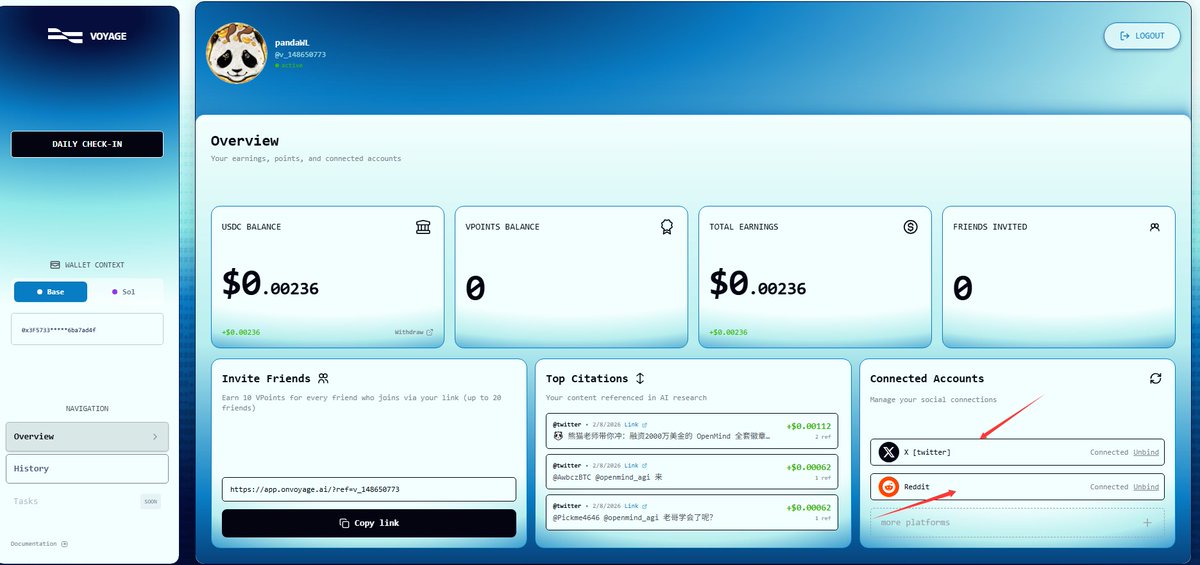
Task: Click the Withdraw link under USDC Balance
Action: pyautogui.click(x=413, y=332)
